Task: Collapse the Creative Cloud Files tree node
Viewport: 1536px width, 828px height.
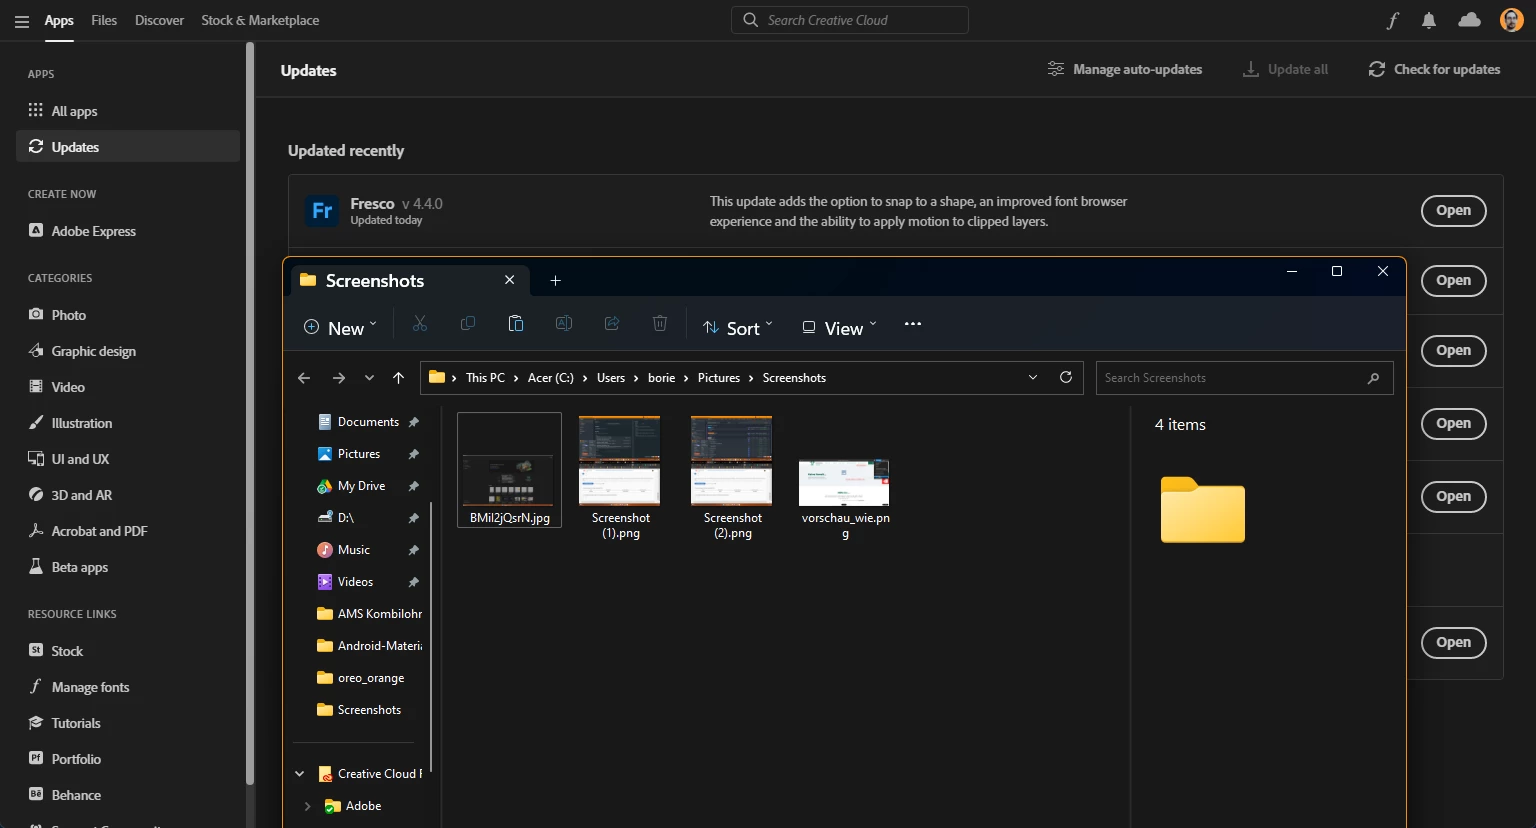Action: 299,774
